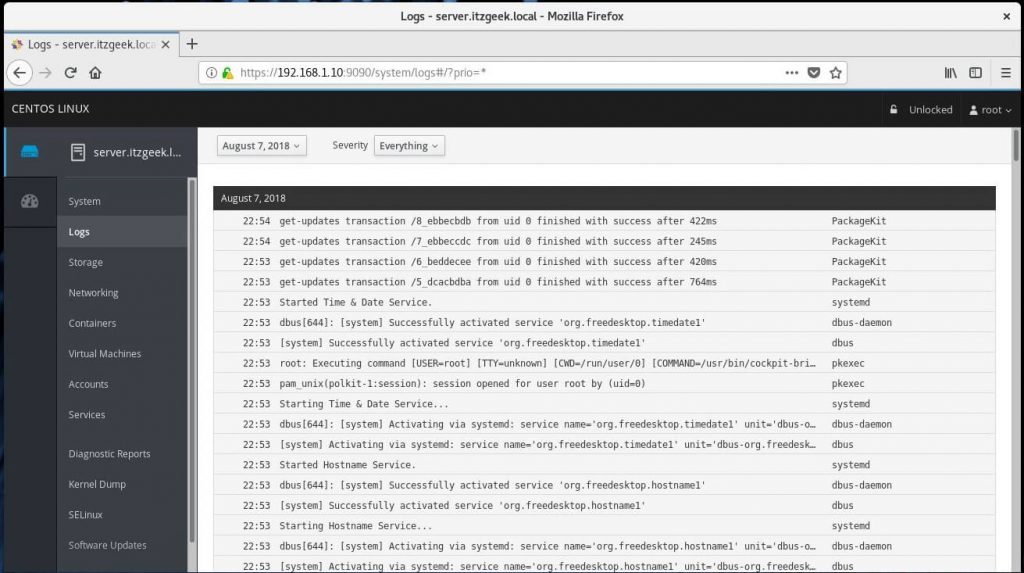Screen dimensions: 1024x573
Task: Click the Unlocked padlock icon
Action: (893, 109)
